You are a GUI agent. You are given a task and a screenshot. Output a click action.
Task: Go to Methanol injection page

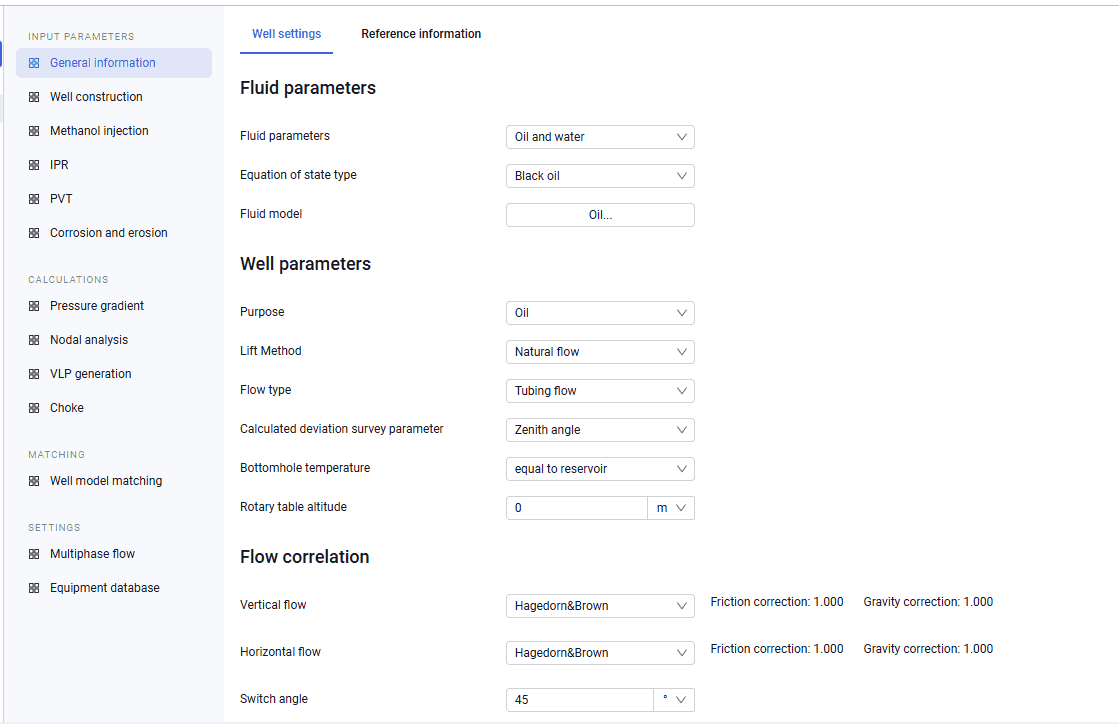click(114, 131)
